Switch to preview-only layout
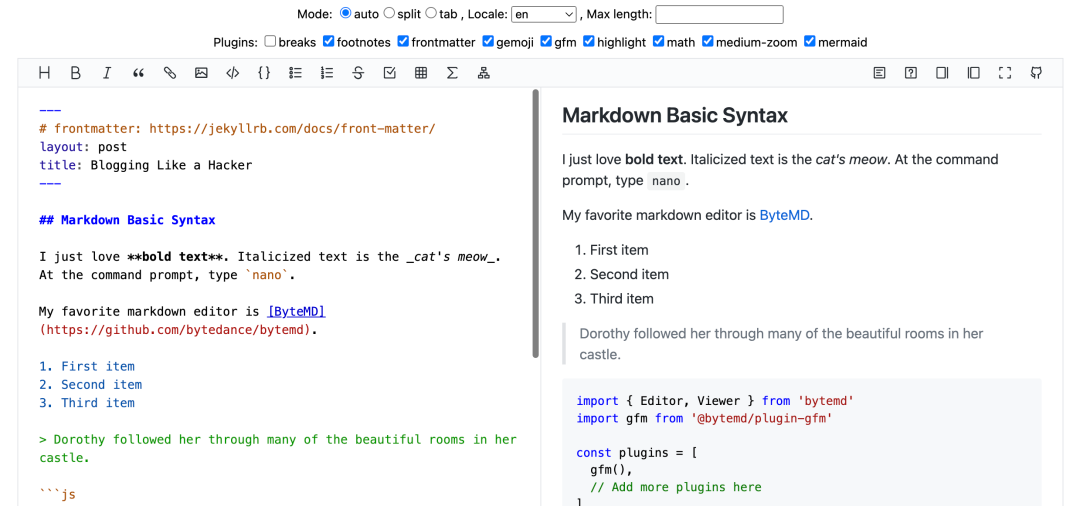The width and height of the screenshot is (1080, 506). click(973, 73)
